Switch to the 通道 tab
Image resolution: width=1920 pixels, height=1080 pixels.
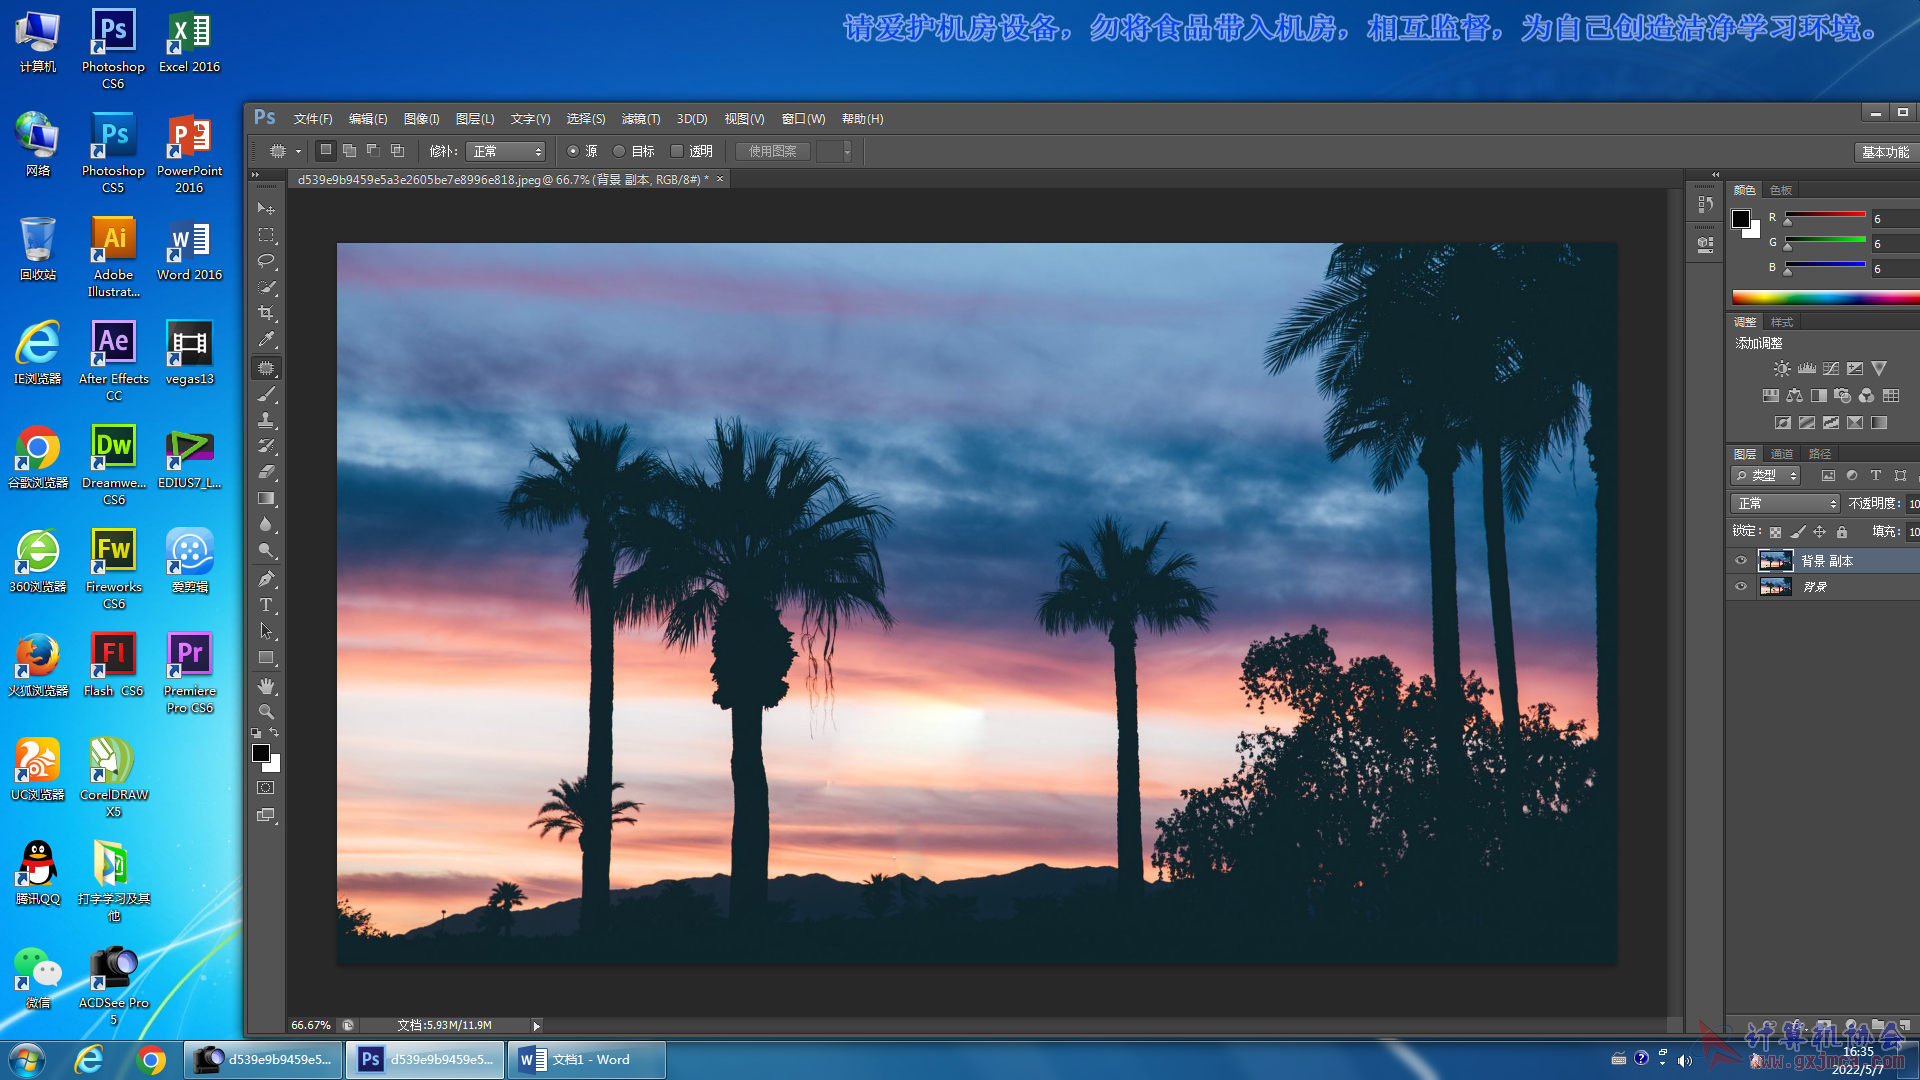1782,454
